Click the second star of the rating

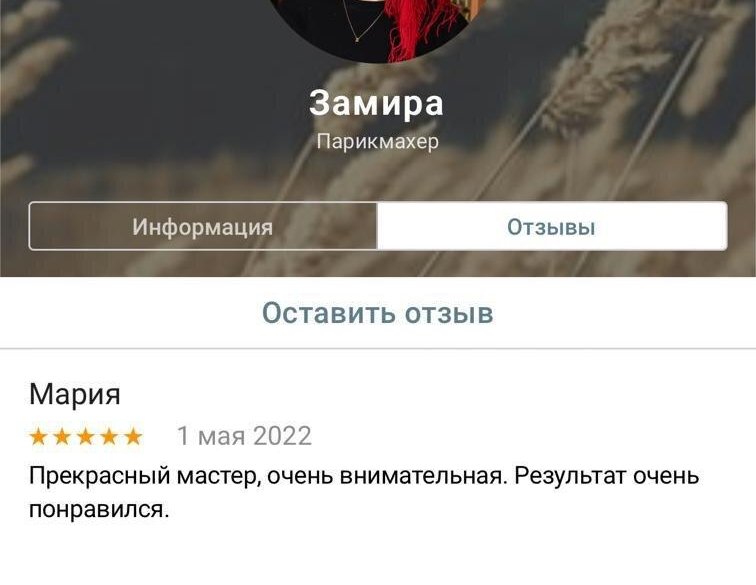click(62, 436)
